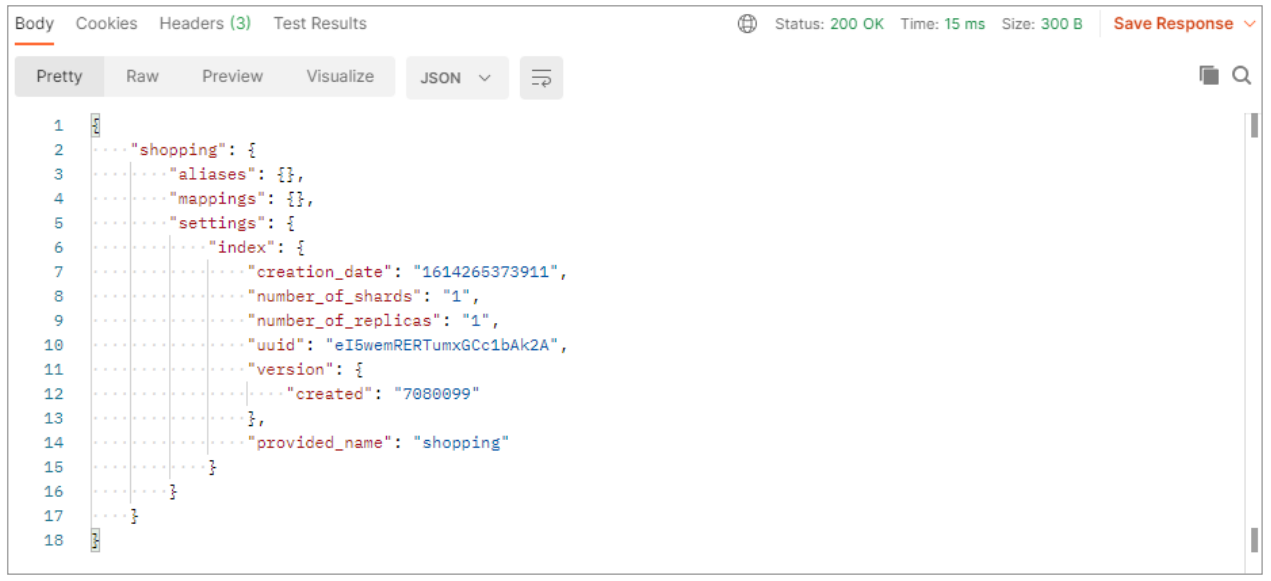The width and height of the screenshot is (1271, 581).
Task: View the Test Results tab
Action: click(x=320, y=24)
